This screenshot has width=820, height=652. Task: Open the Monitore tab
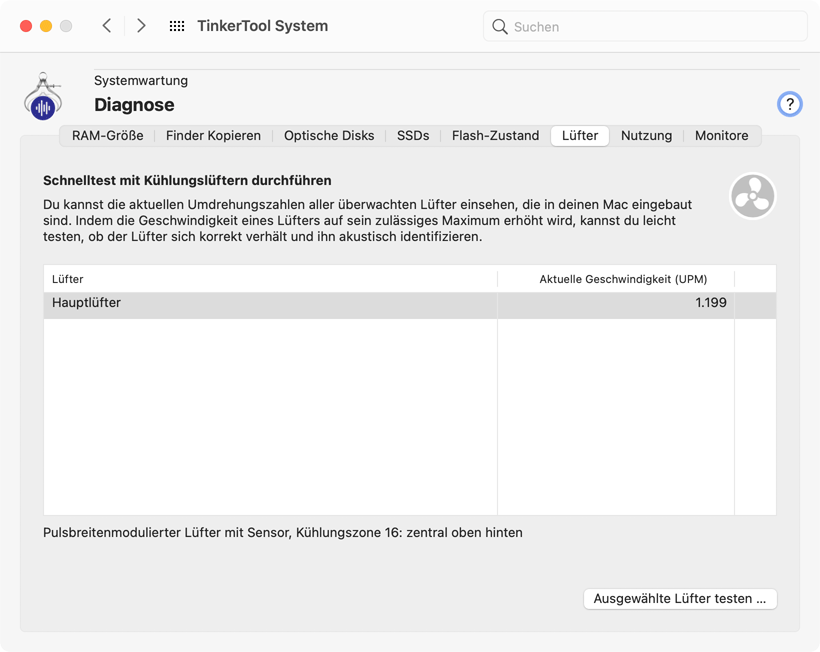pyautogui.click(x=721, y=135)
